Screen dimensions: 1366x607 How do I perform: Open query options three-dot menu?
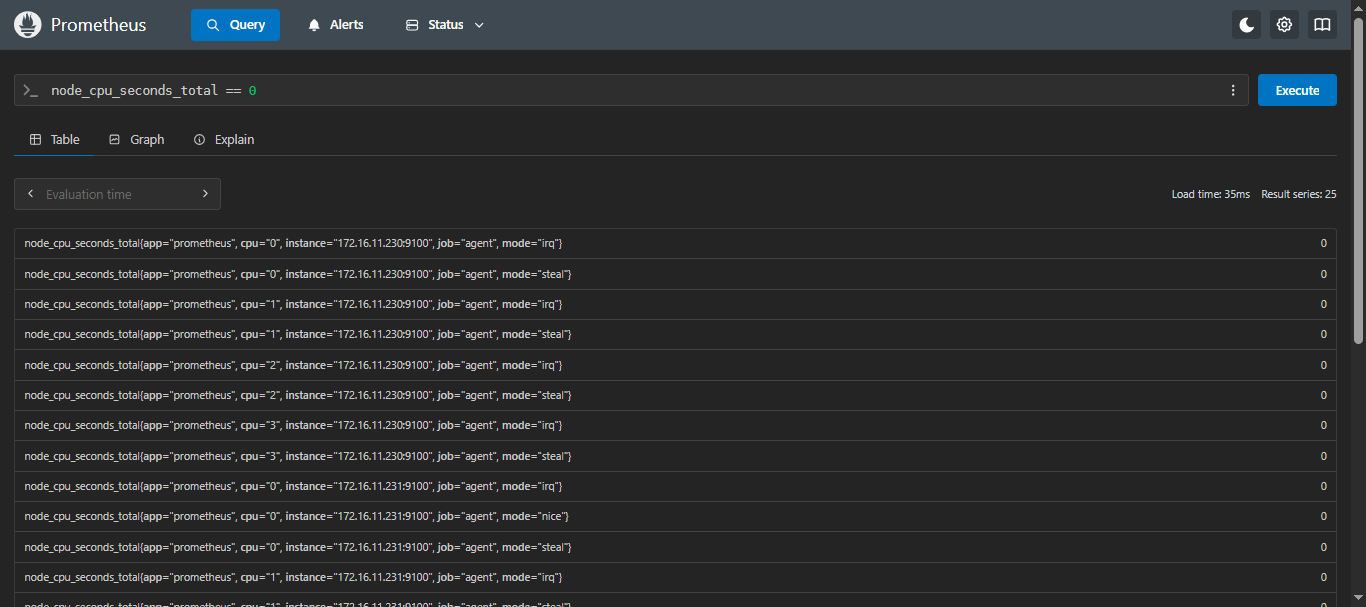pos(1233,90)
